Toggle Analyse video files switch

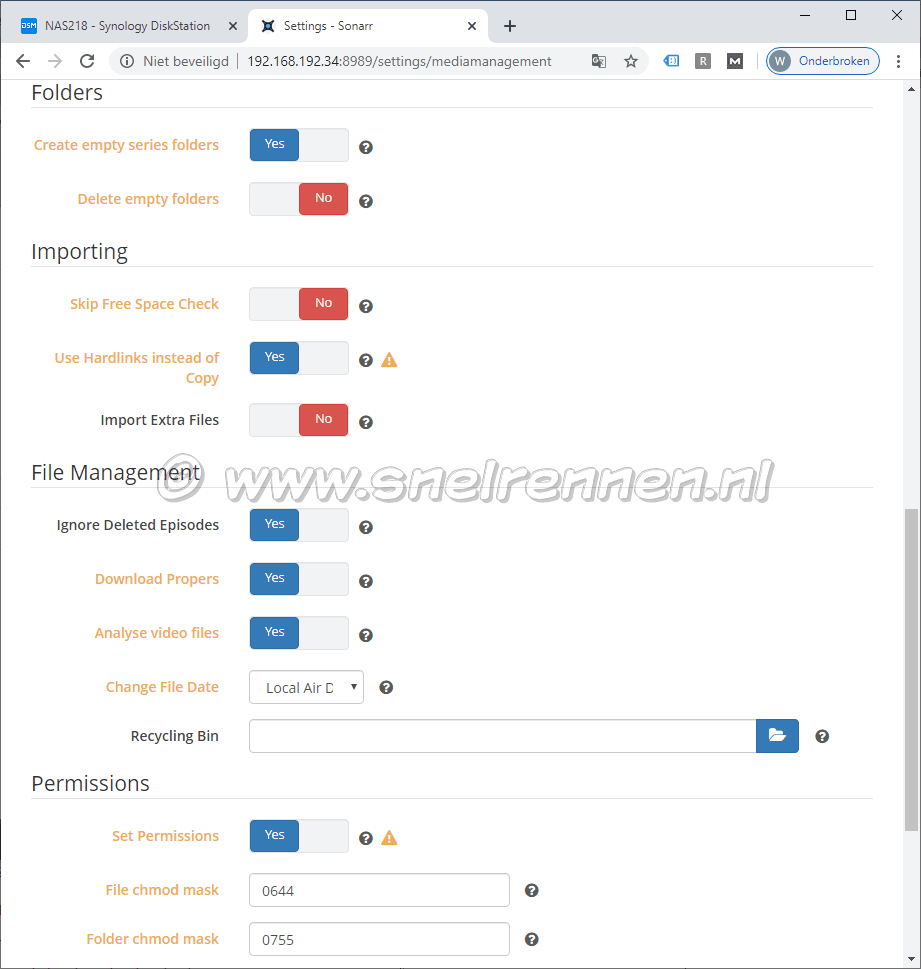pyautogui.click(x=299, y=633)
